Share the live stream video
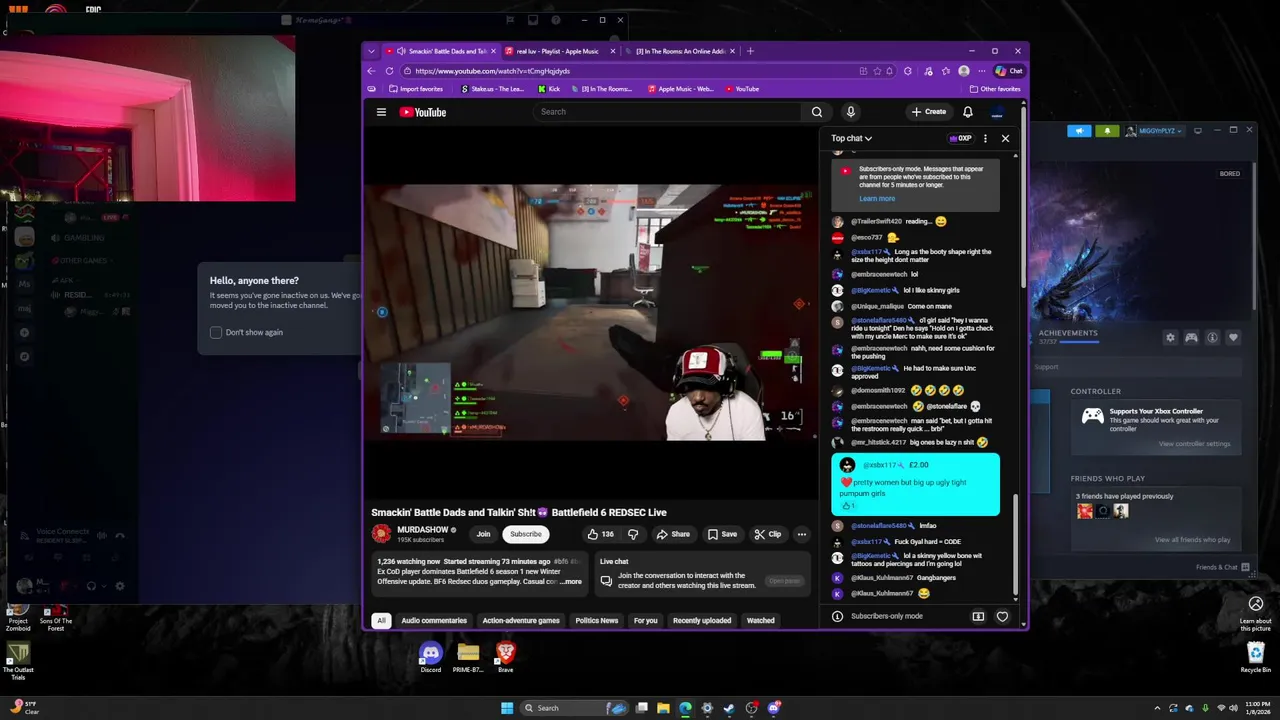1280x720 pixels. pos(673,534)
